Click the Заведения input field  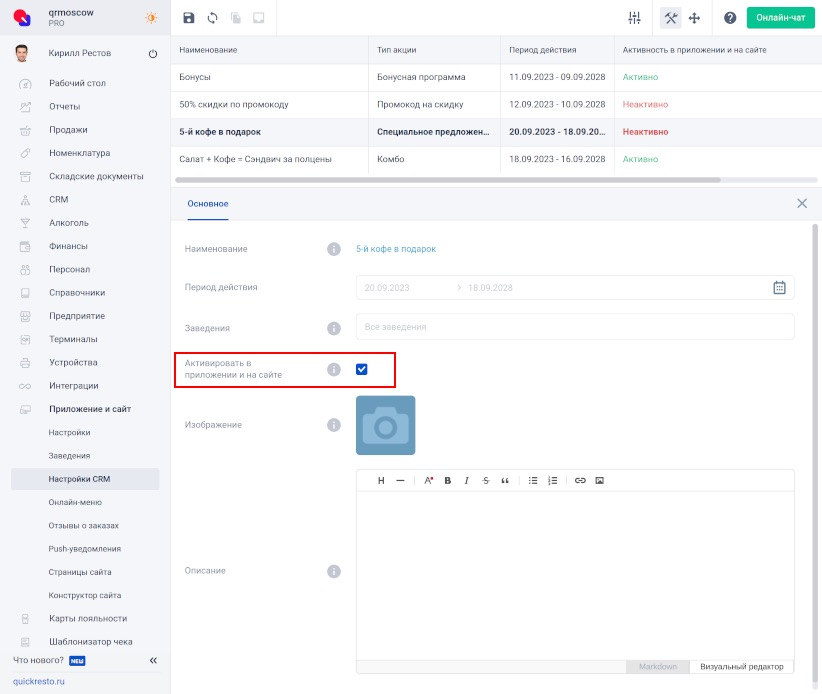575,327
